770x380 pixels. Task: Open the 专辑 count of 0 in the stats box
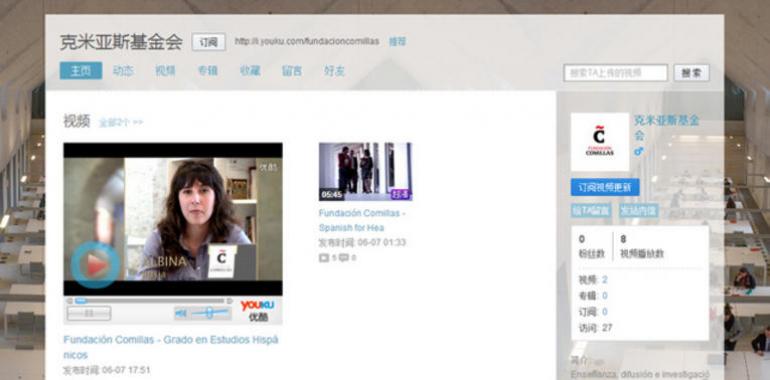[x=605, y=296]
